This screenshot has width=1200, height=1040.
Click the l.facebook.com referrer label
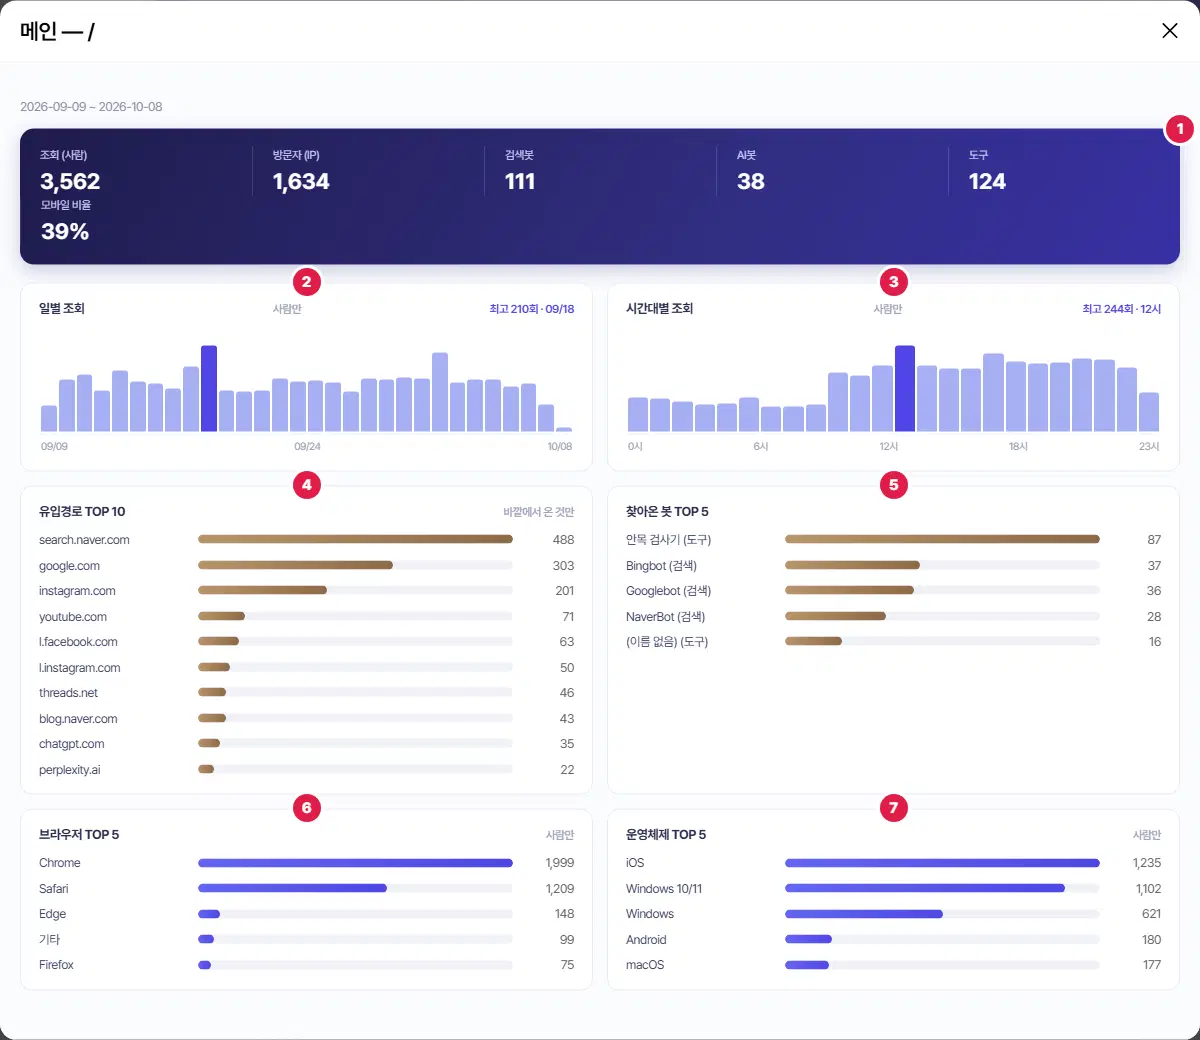point(78,642)
